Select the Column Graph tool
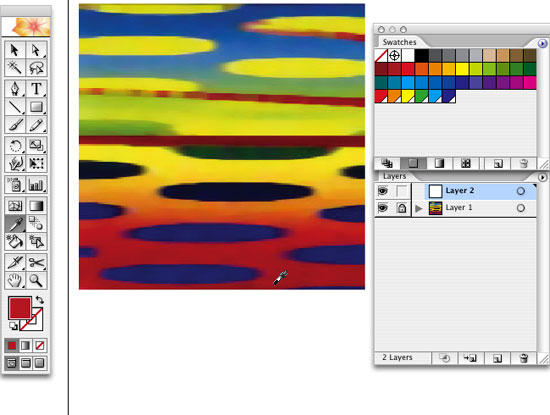Viewport: 550px width, 415px height. (36, 185)
